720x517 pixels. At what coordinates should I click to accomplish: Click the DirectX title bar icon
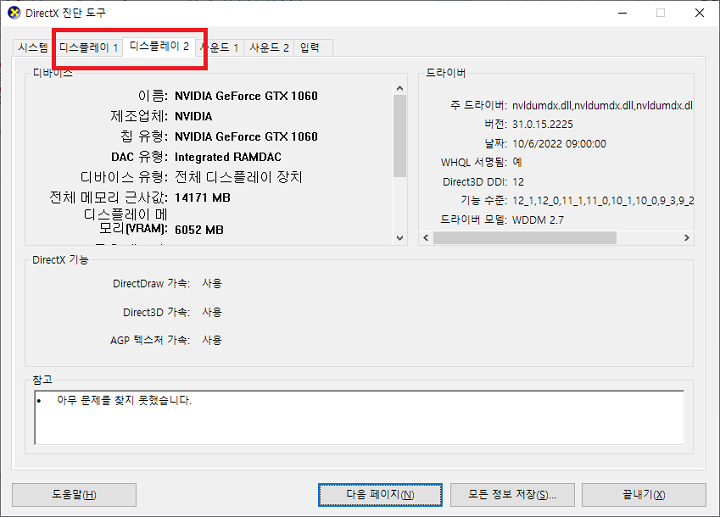[x=14, y=13]
